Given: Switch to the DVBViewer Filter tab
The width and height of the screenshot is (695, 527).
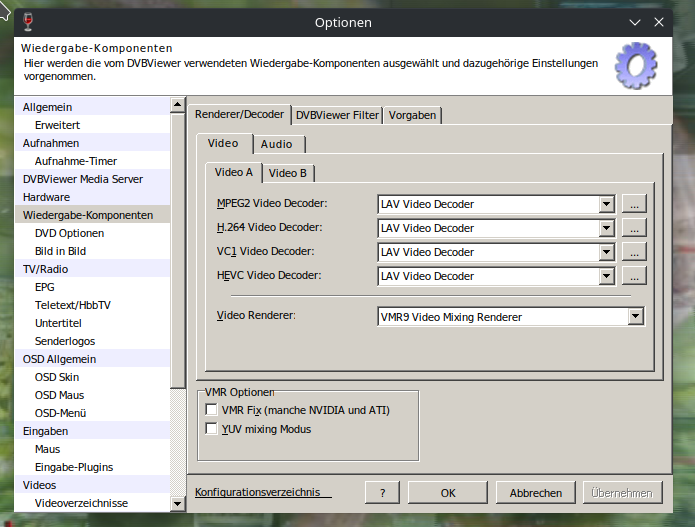Looking at the screenshot, I should point(337,115).
